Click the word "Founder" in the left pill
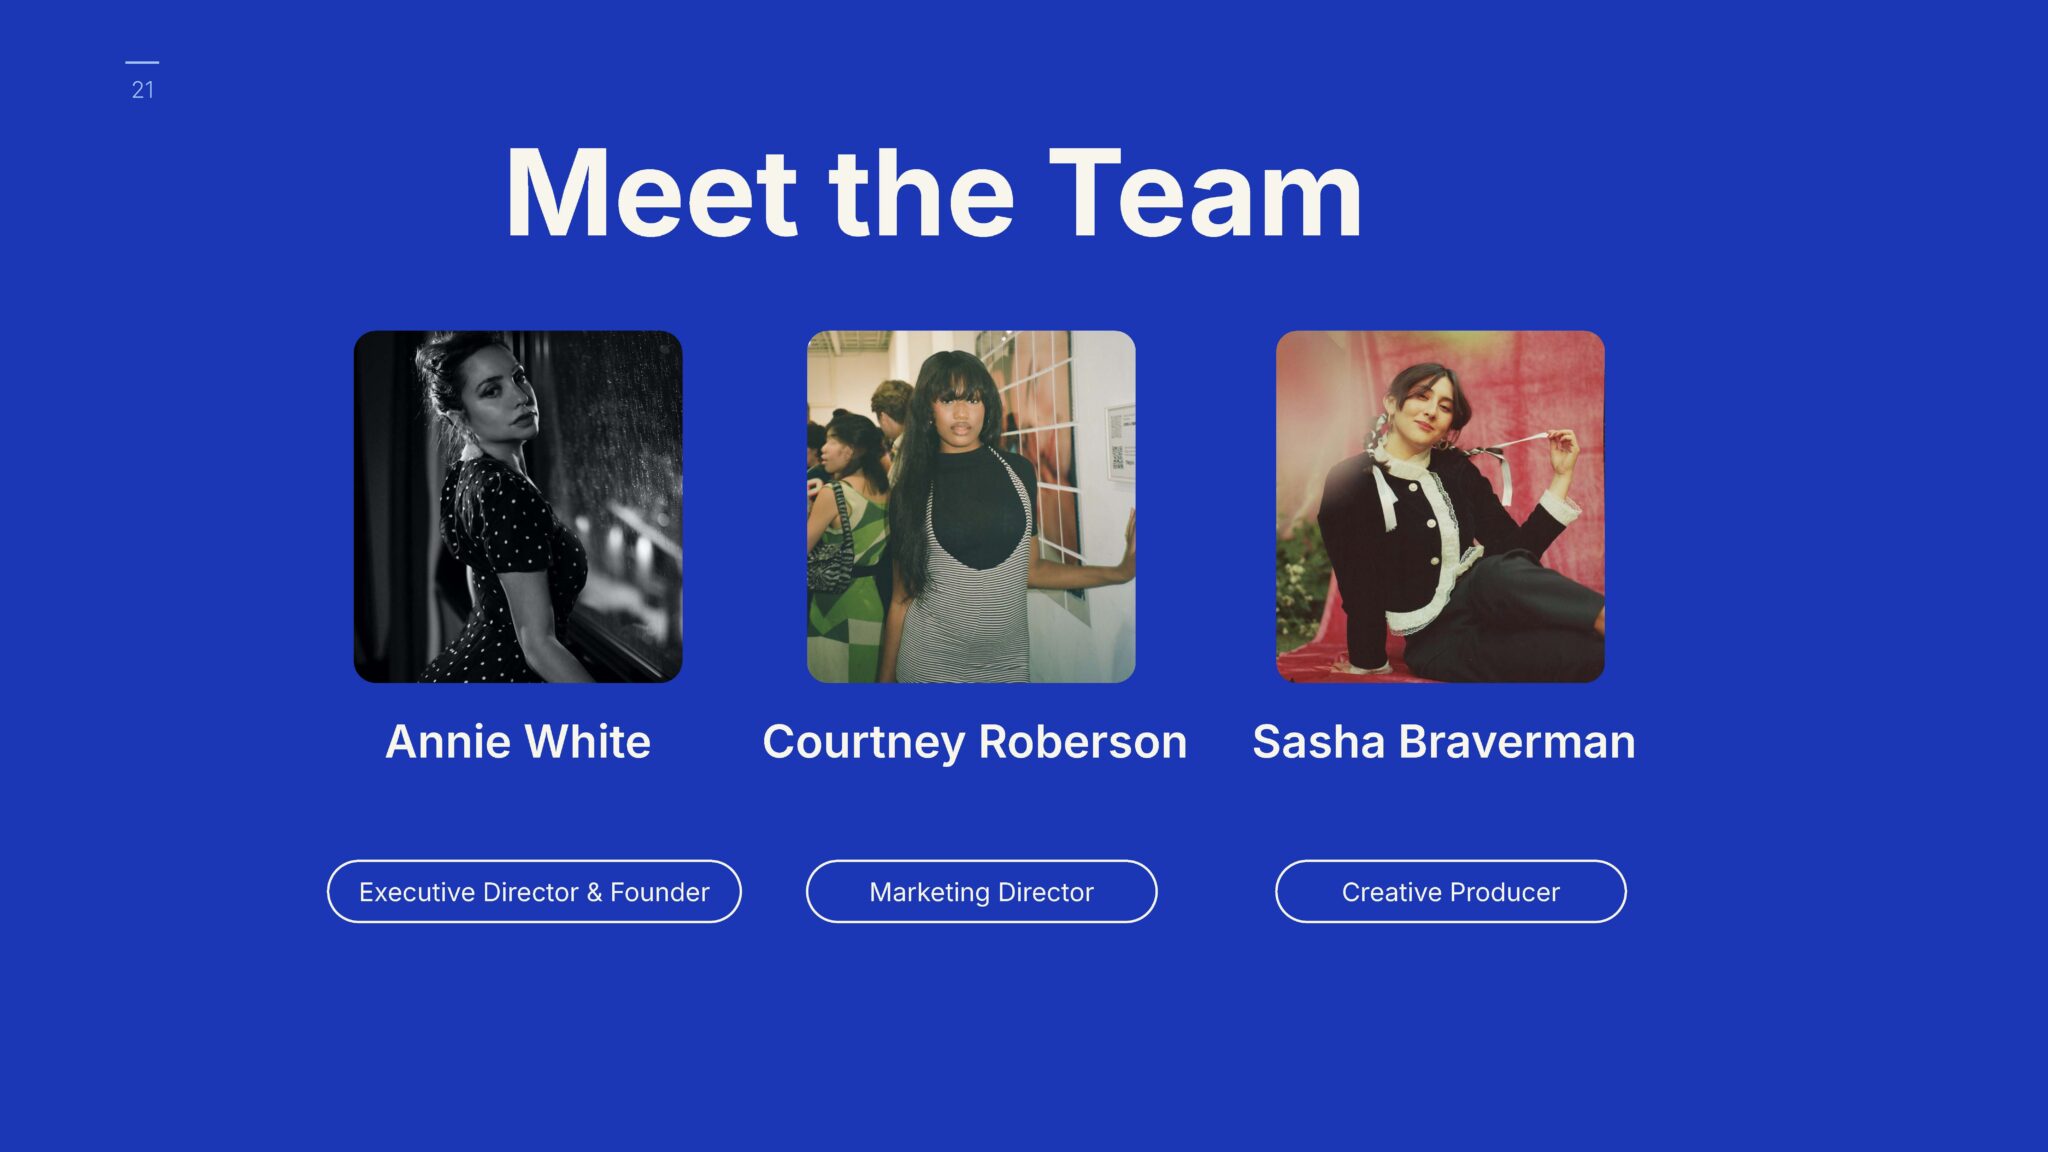The height and width of the screenshot is (1152, 2048). click(x=659, y=892)
